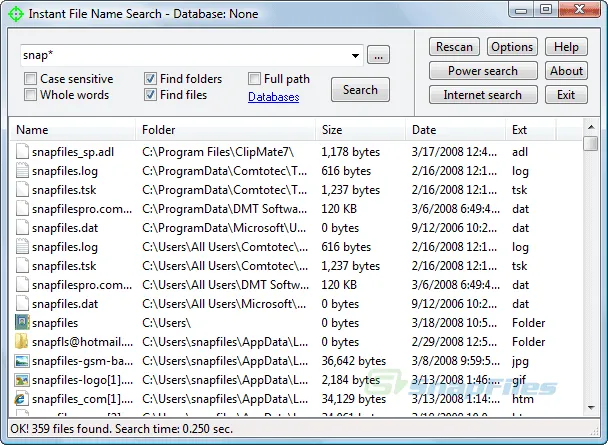Viewport: 608px width, 445px height.
Task: Click the results scrollbar up arrow
Action: pyautogui.click(x=591, y=127)
